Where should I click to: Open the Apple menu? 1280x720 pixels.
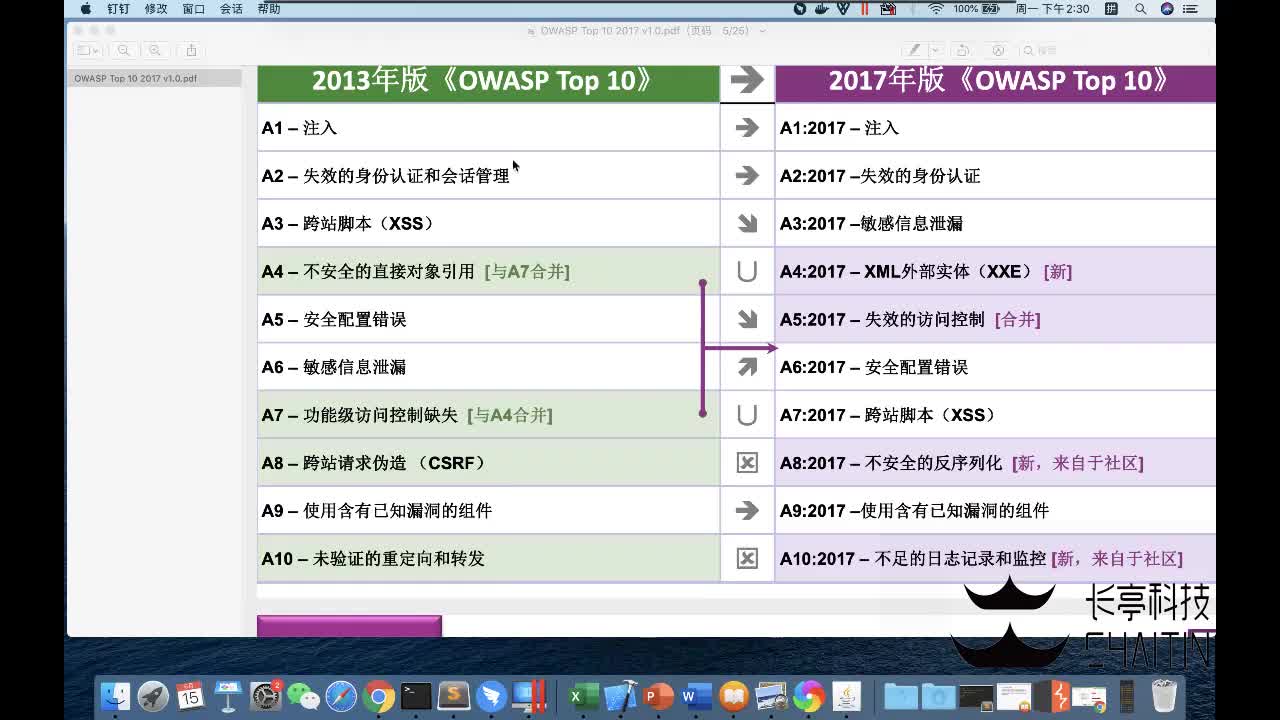coord(86,9)
